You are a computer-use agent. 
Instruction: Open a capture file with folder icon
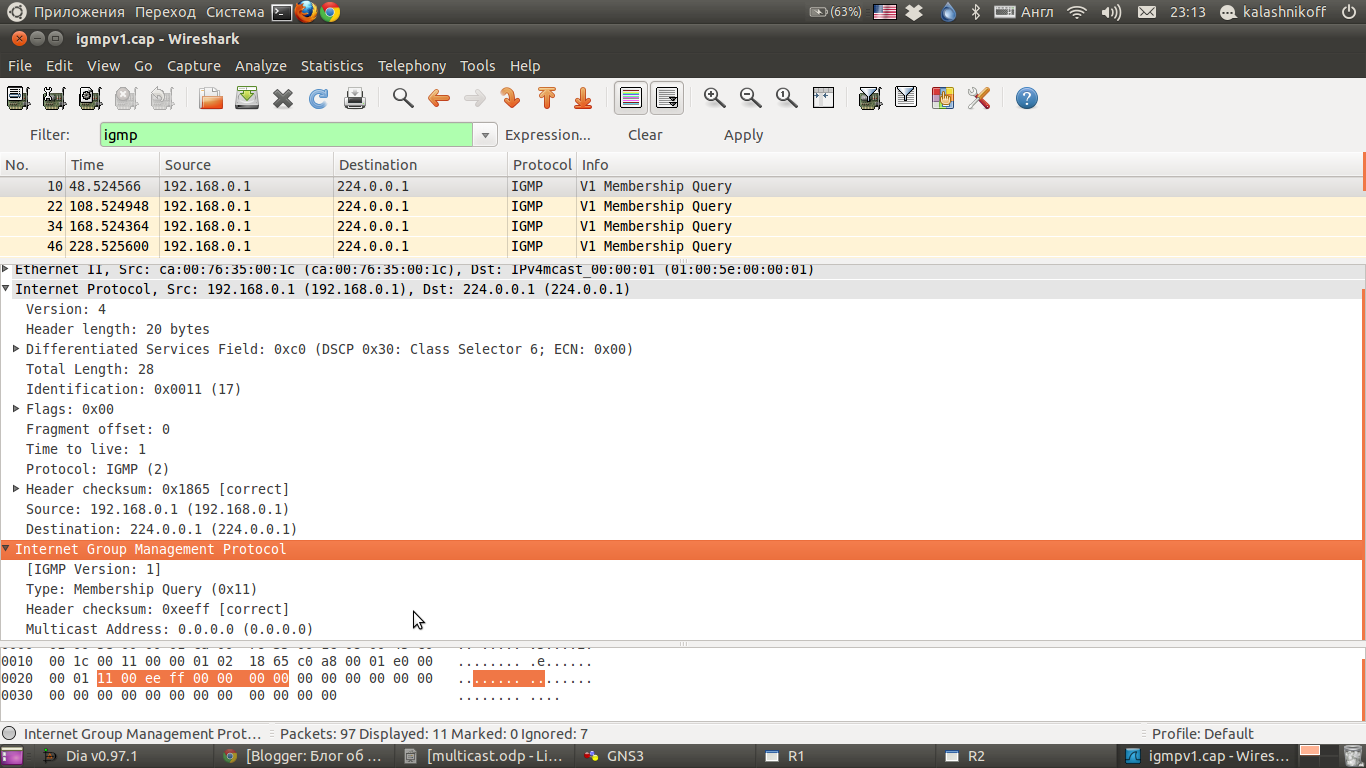click(x=211, y=98)
